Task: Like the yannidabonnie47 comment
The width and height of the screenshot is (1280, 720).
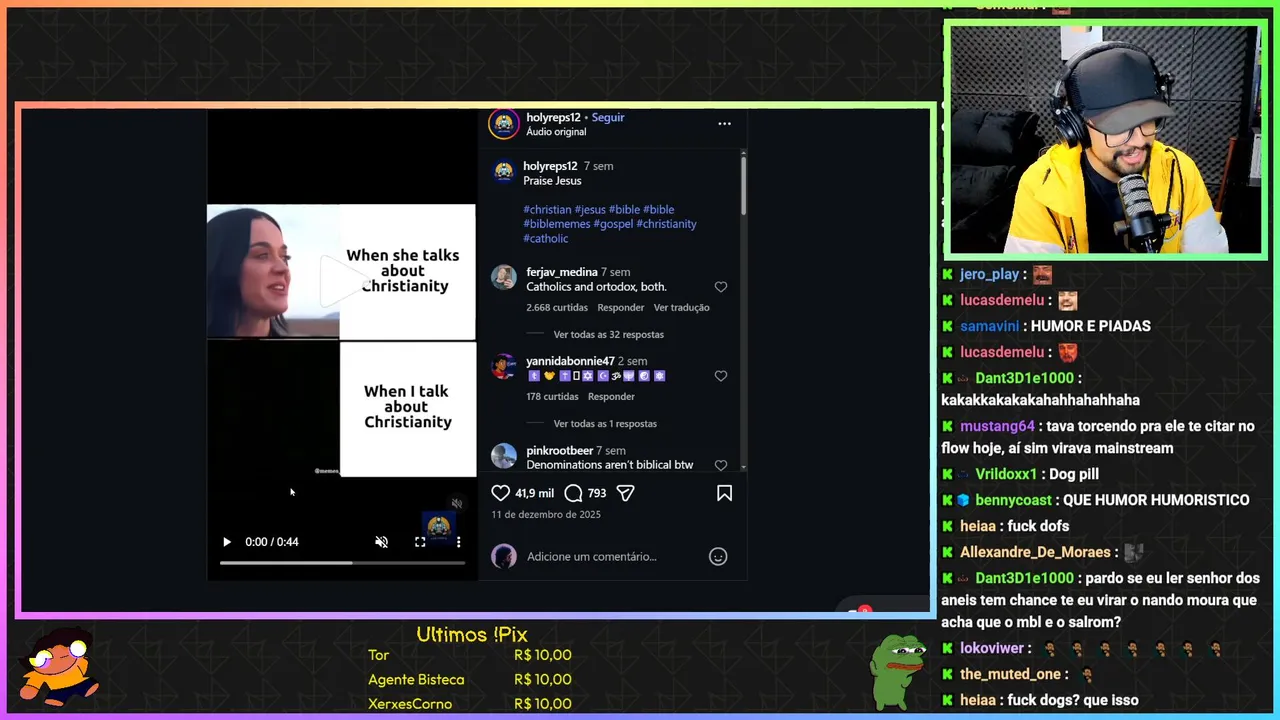Action: coord(721,376)
